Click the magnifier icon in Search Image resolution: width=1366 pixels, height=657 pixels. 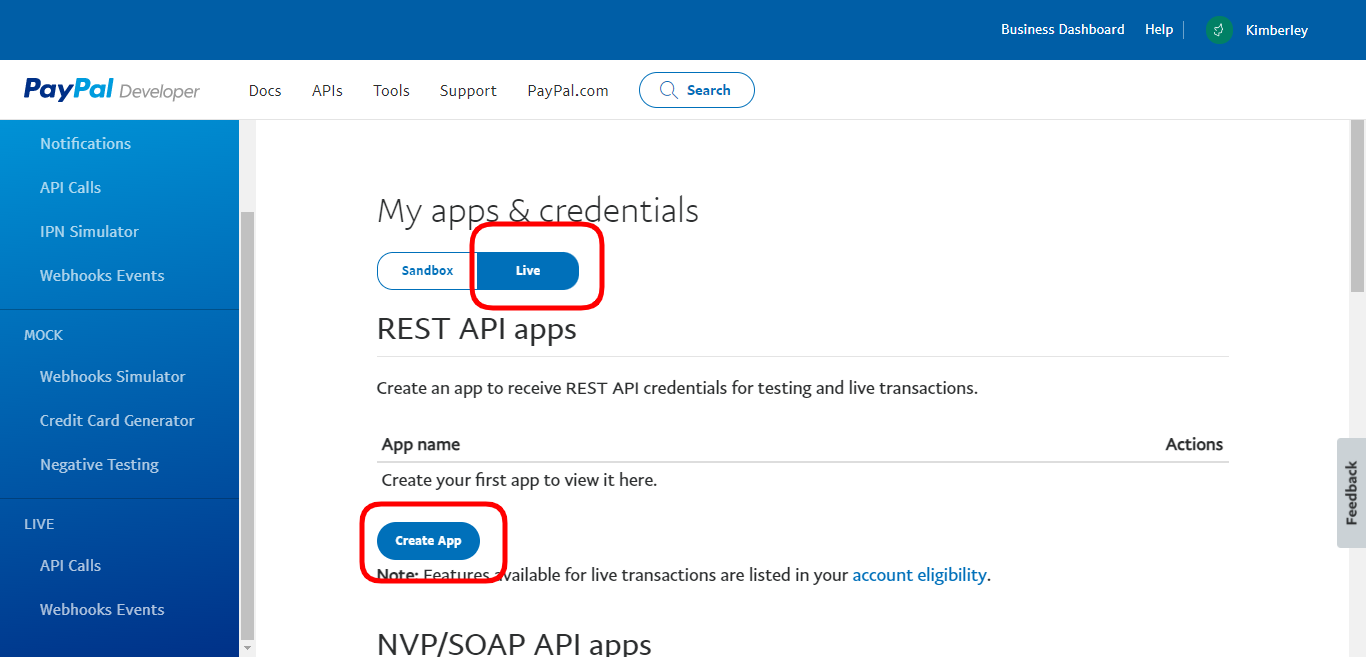[669, 90]
